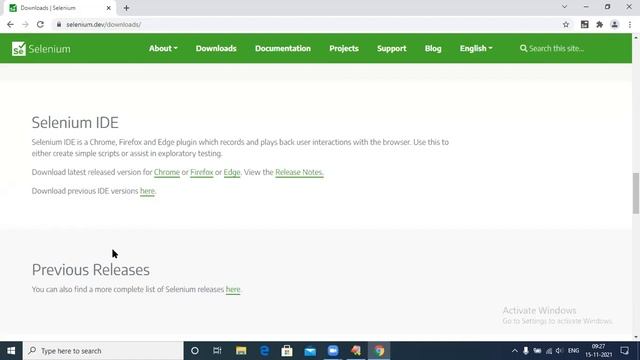640x360 pixels.
Task: Click the Cortana circle icon
Action: tap(195, 351)
